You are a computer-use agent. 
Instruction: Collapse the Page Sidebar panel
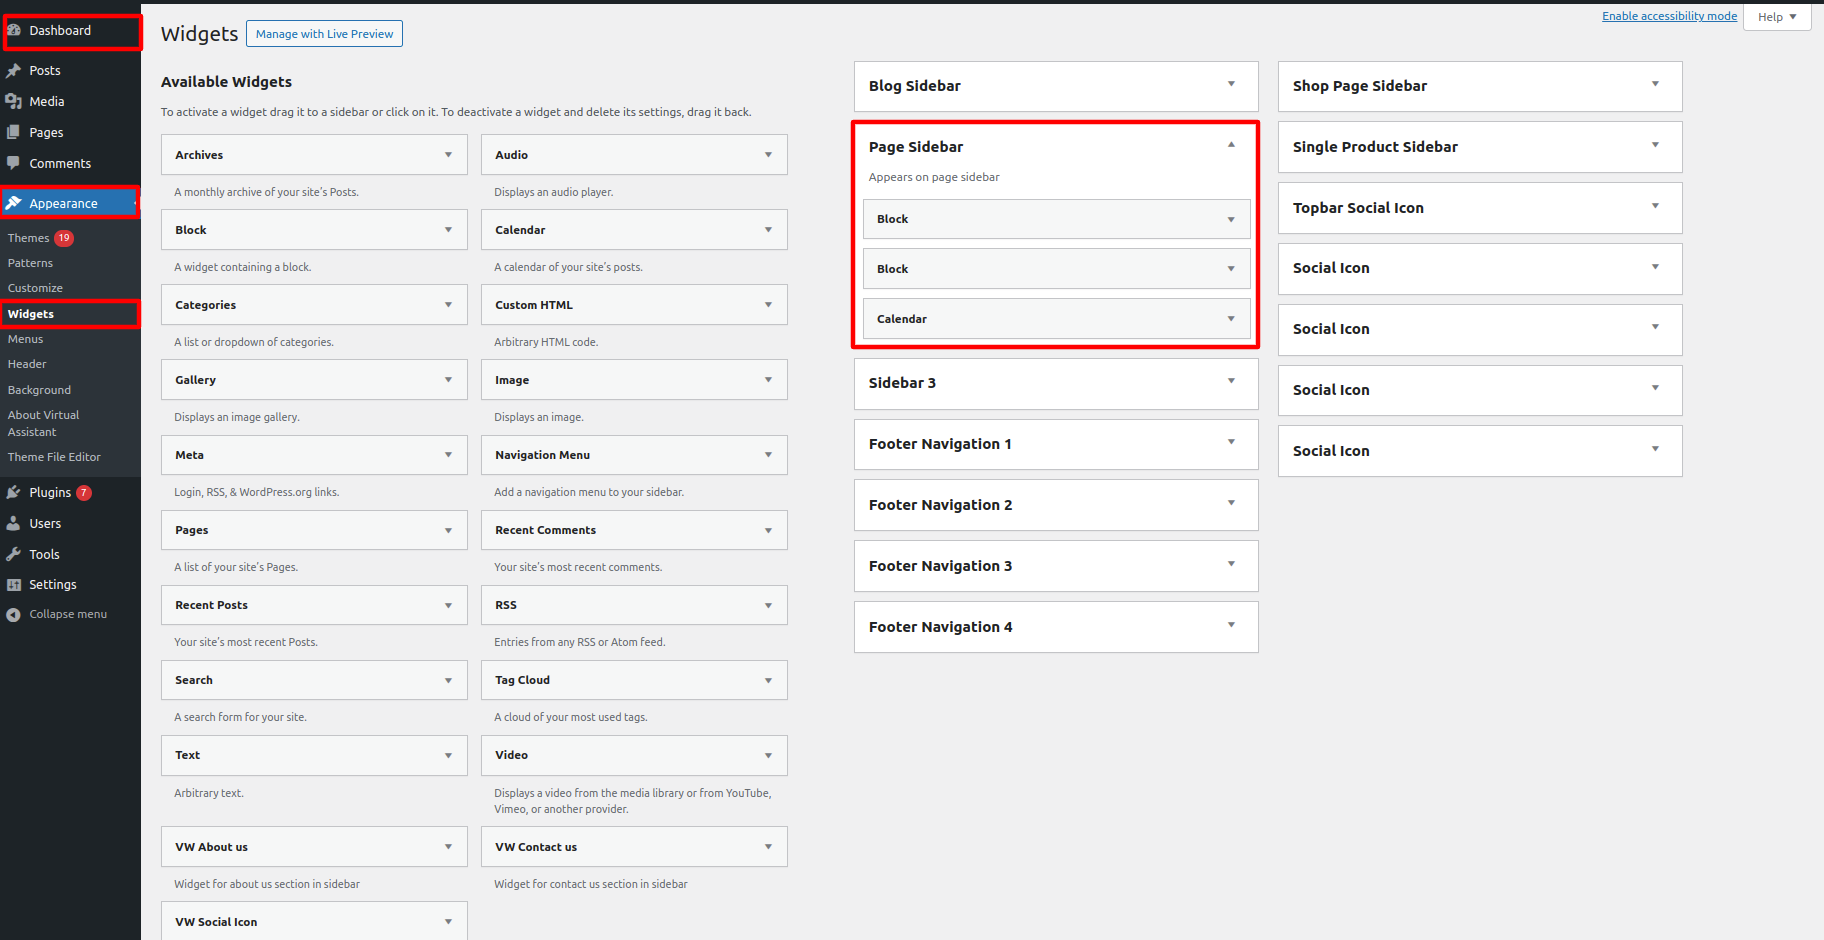(1231, 146)
